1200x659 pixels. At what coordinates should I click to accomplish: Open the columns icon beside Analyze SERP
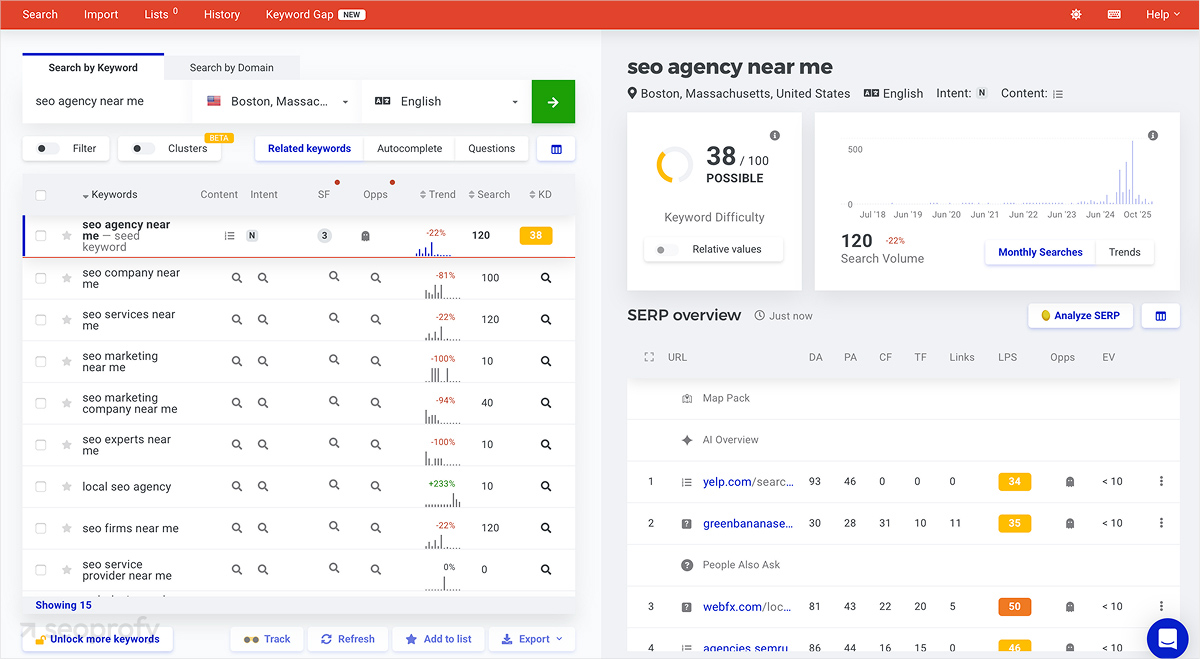click(1159, 315)
